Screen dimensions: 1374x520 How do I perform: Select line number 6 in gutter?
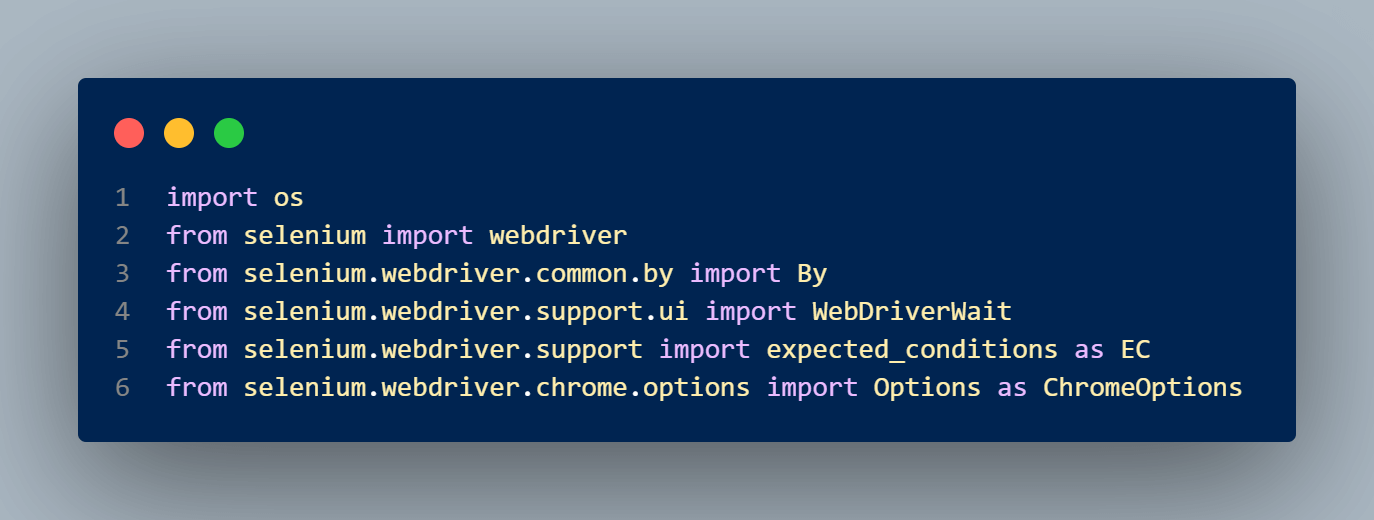pyautogui.click(x=122, y=388)
